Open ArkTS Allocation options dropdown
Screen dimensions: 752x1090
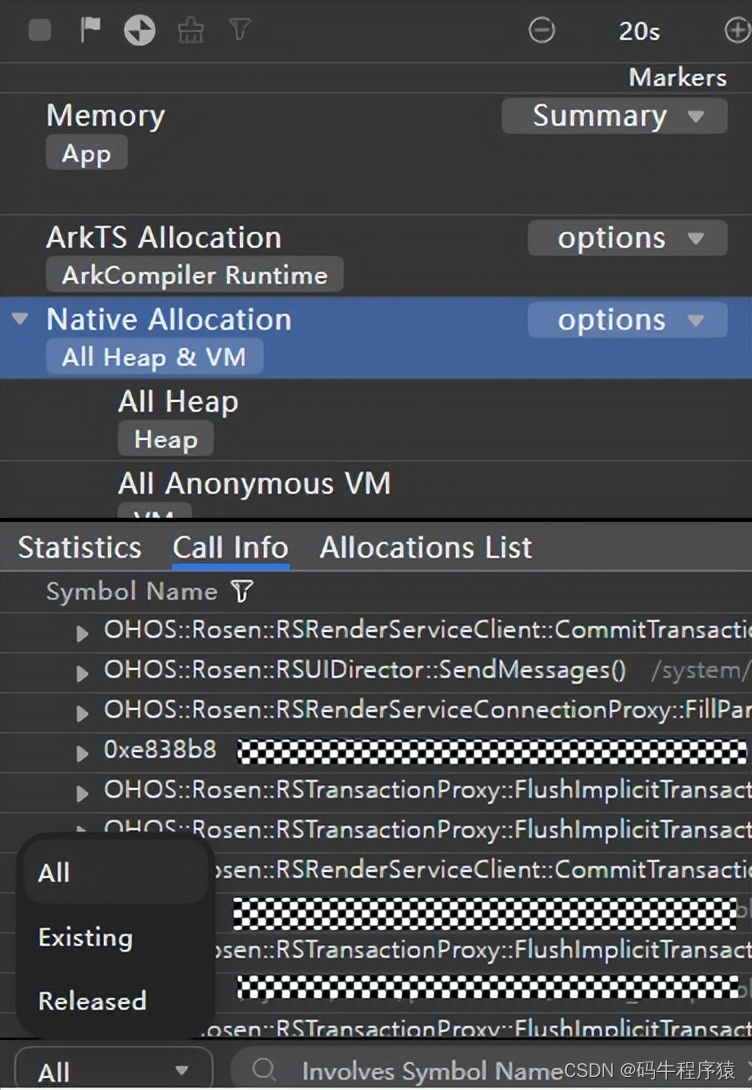tap(628, 238)
